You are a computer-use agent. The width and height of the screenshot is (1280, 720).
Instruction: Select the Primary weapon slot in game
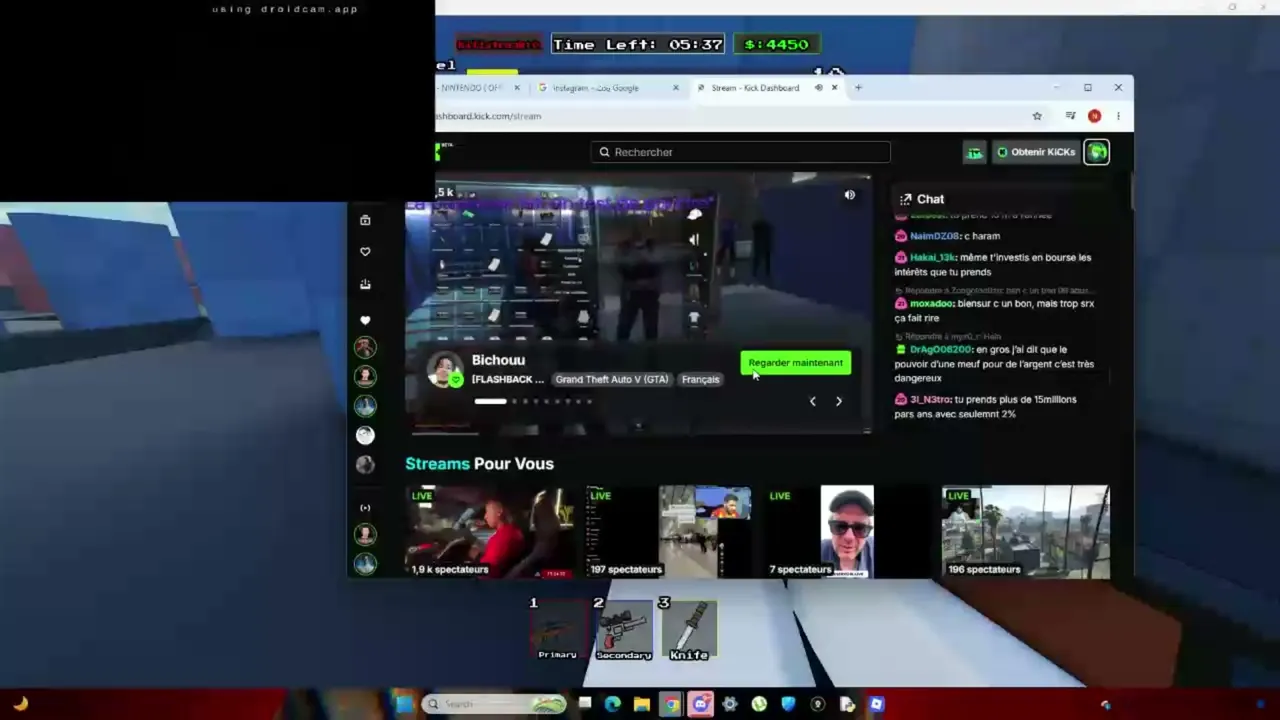[557, 630]
